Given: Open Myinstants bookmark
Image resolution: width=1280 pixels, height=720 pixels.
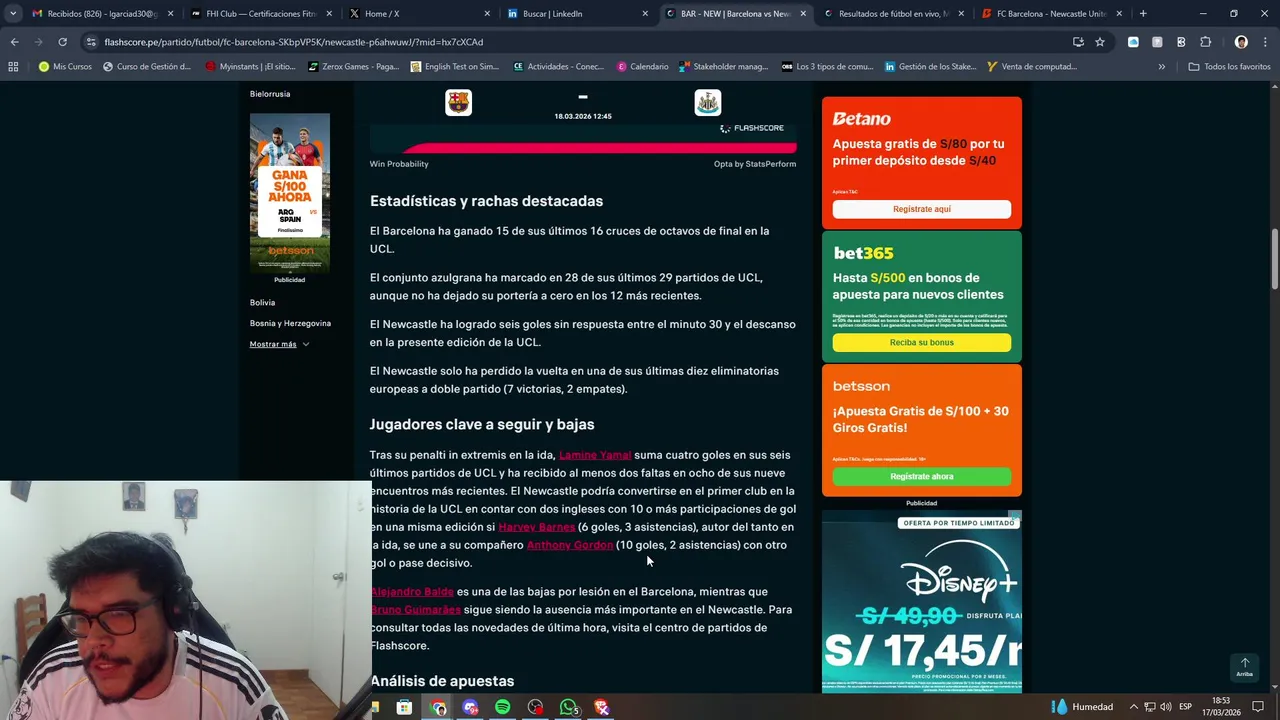Looking at the screenshot, I should (x=250, y=67).
